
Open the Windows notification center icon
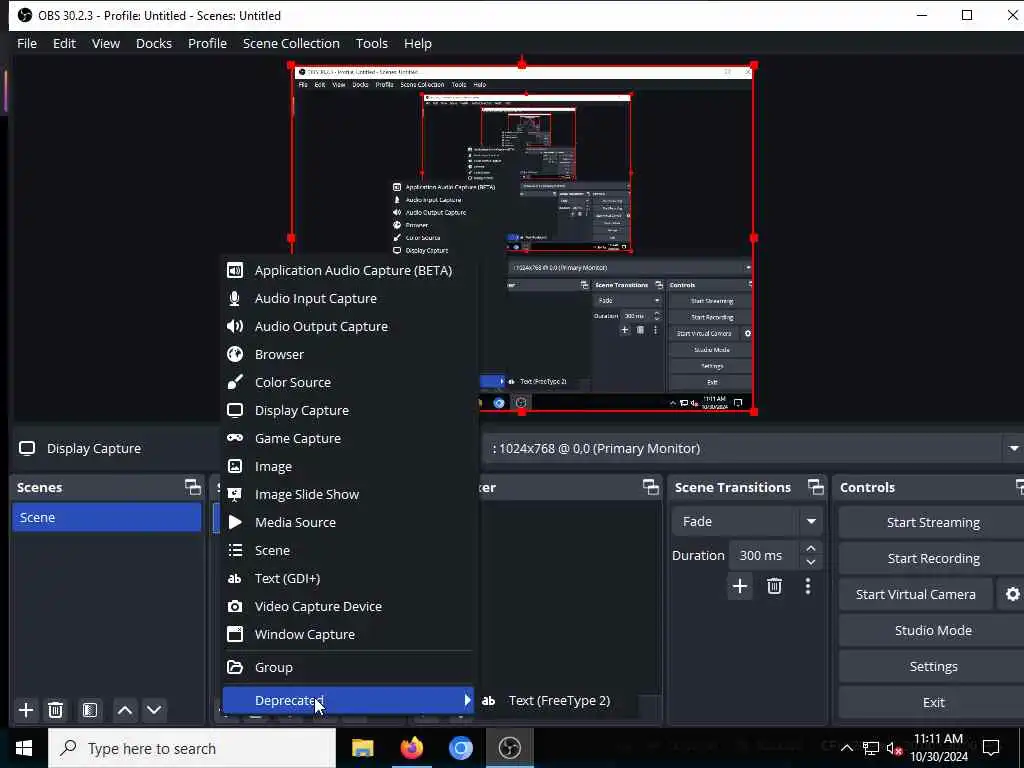[991, 748]
